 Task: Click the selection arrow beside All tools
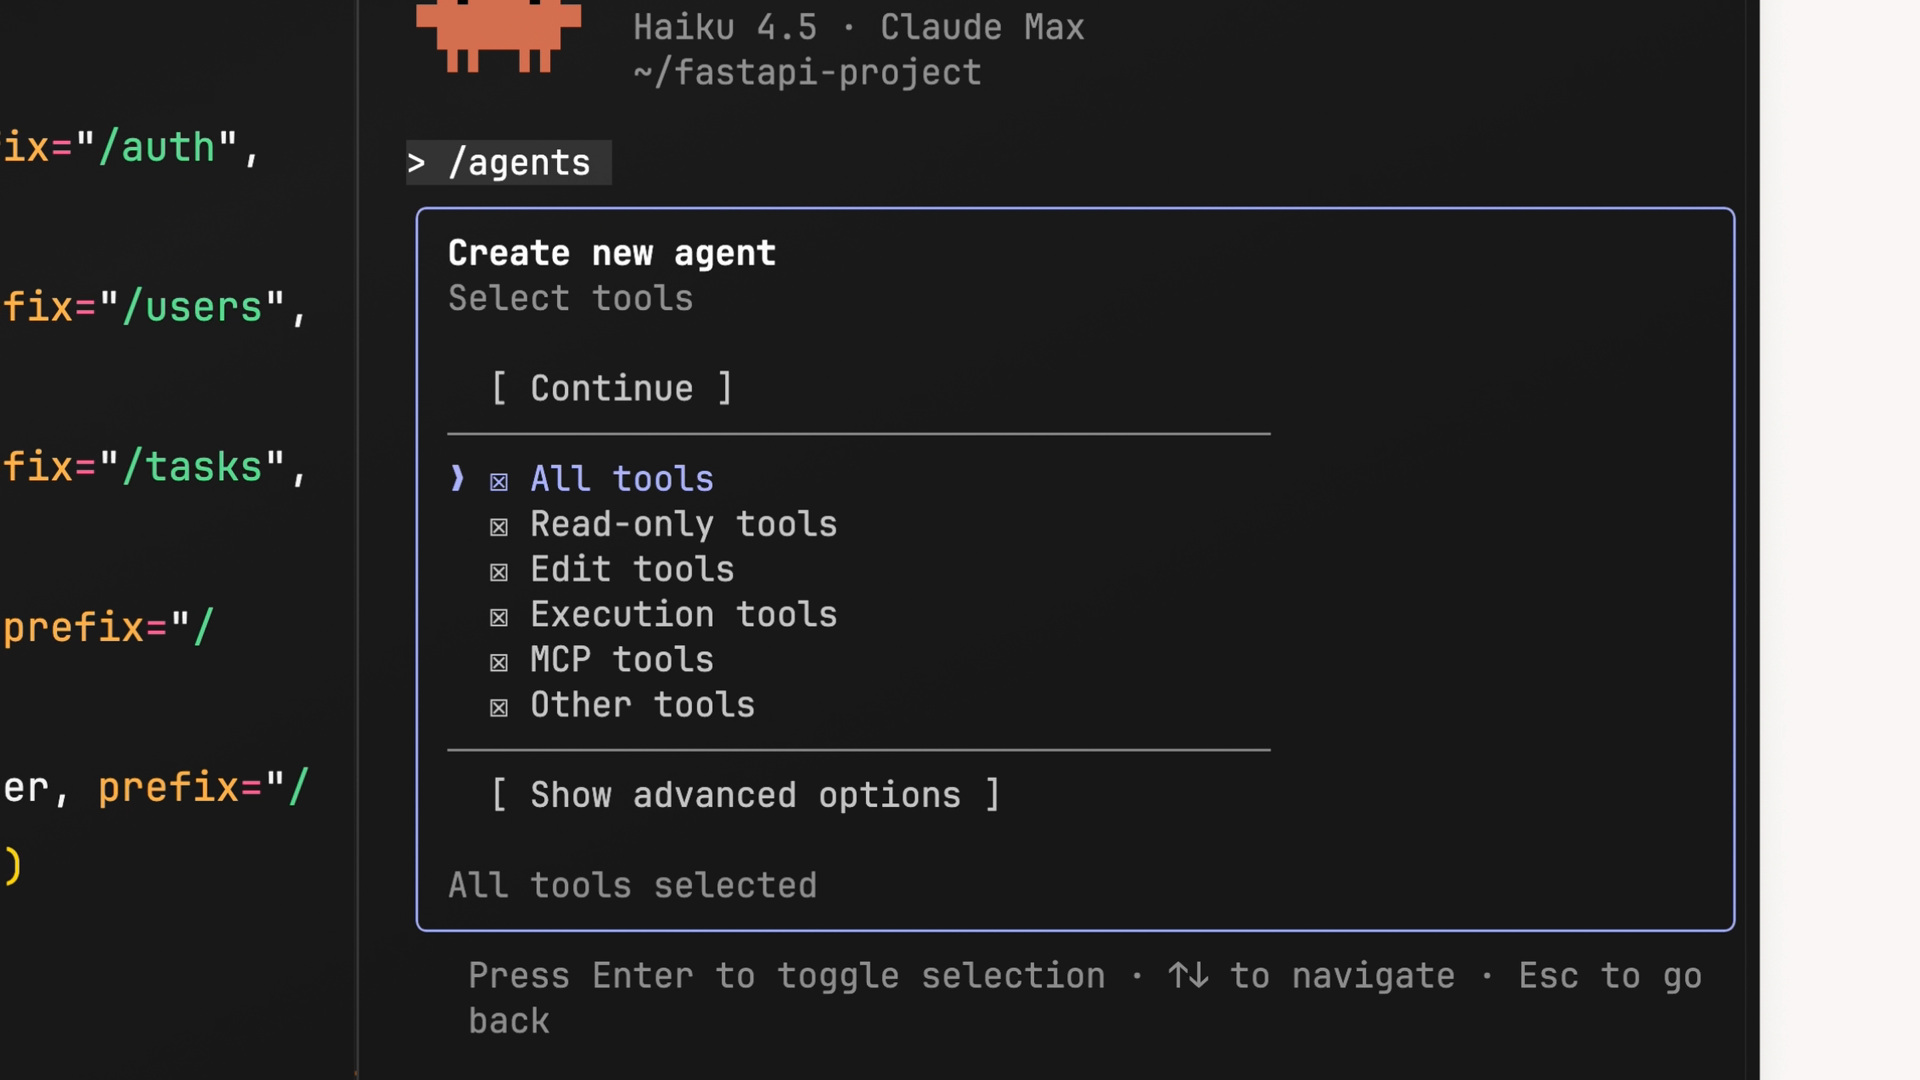click(457, 479)
